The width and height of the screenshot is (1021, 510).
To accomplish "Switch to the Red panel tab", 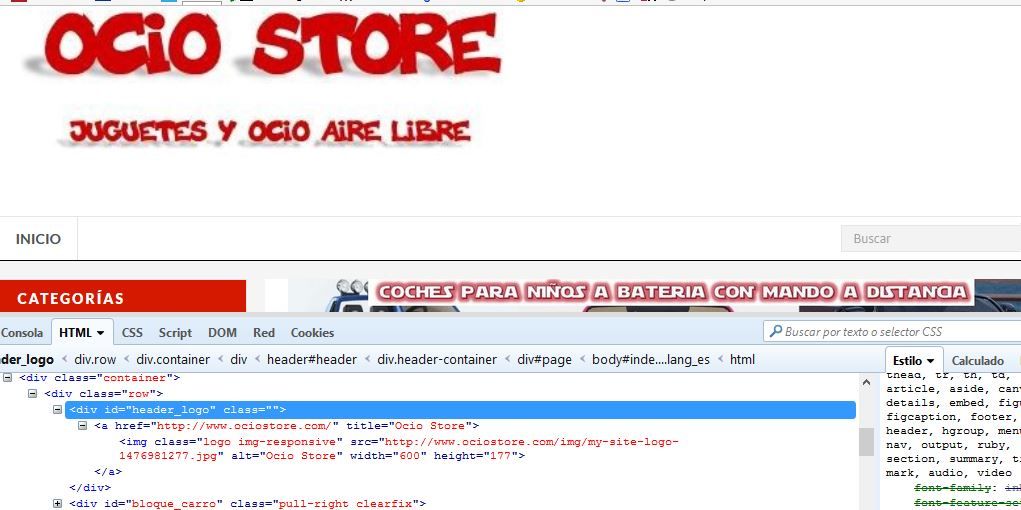I will coord(264,333).
